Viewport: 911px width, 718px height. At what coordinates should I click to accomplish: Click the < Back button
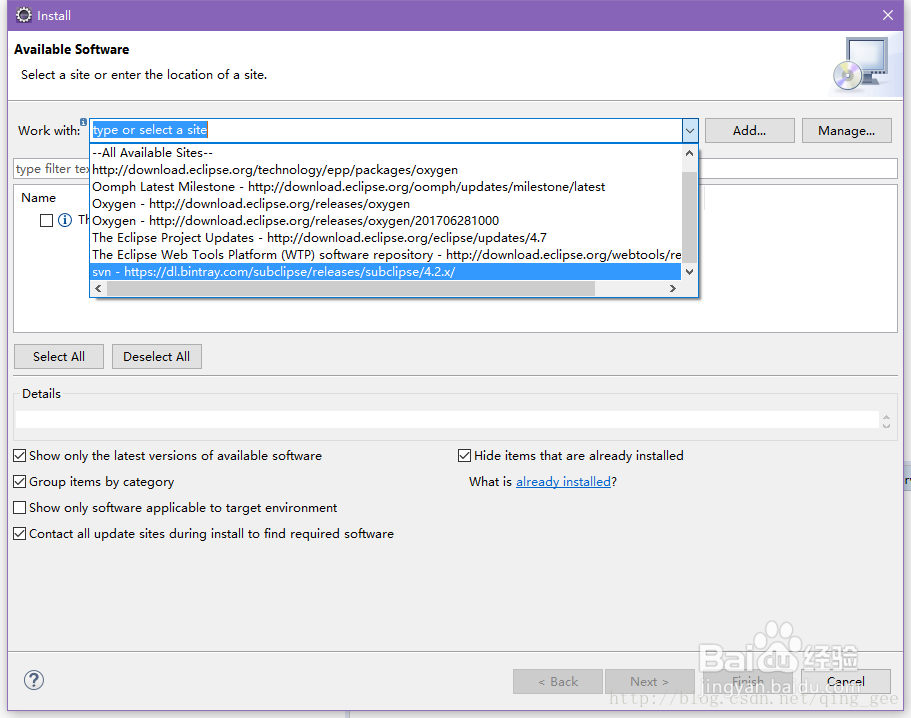pos(558,681)
